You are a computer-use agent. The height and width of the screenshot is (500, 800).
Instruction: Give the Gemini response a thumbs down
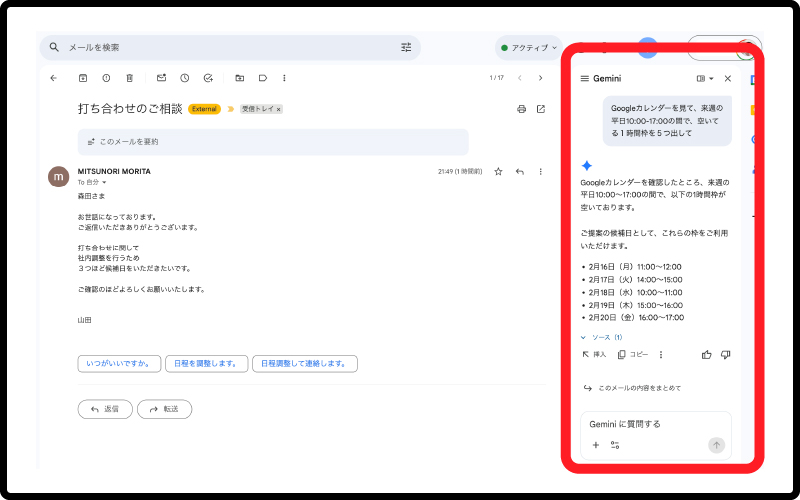[x=726, y=354]
